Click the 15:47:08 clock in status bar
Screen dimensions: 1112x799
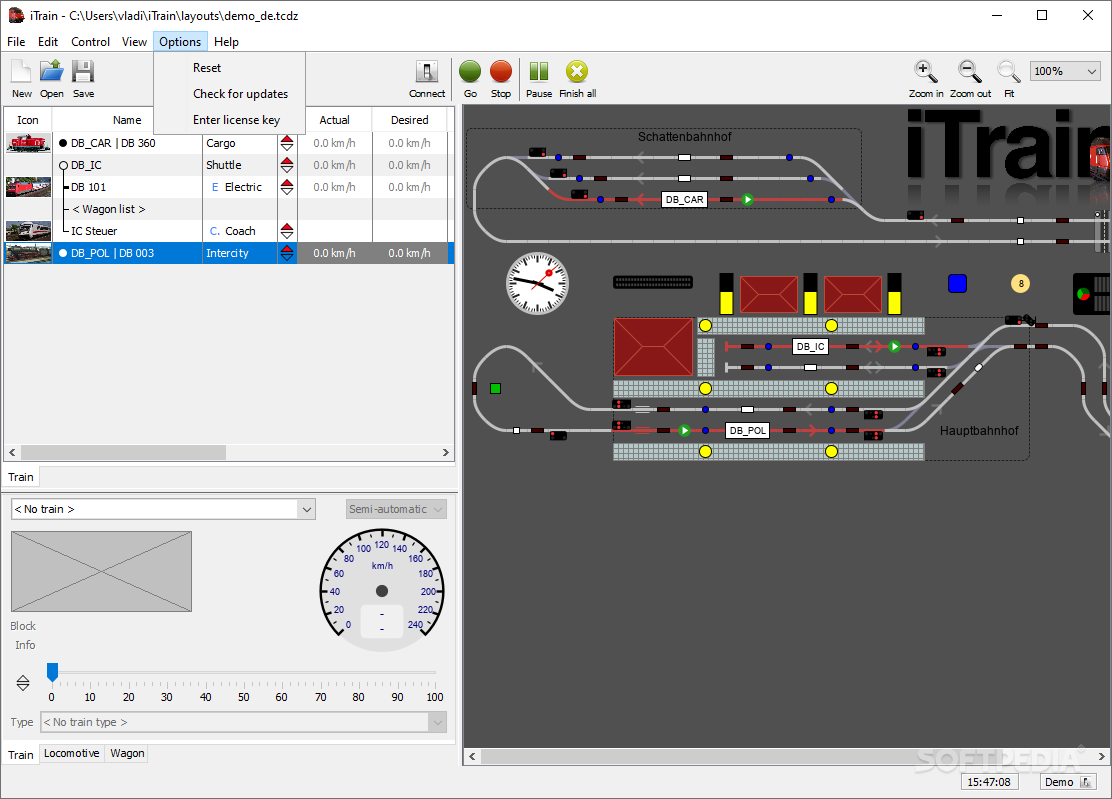[989, 782]
